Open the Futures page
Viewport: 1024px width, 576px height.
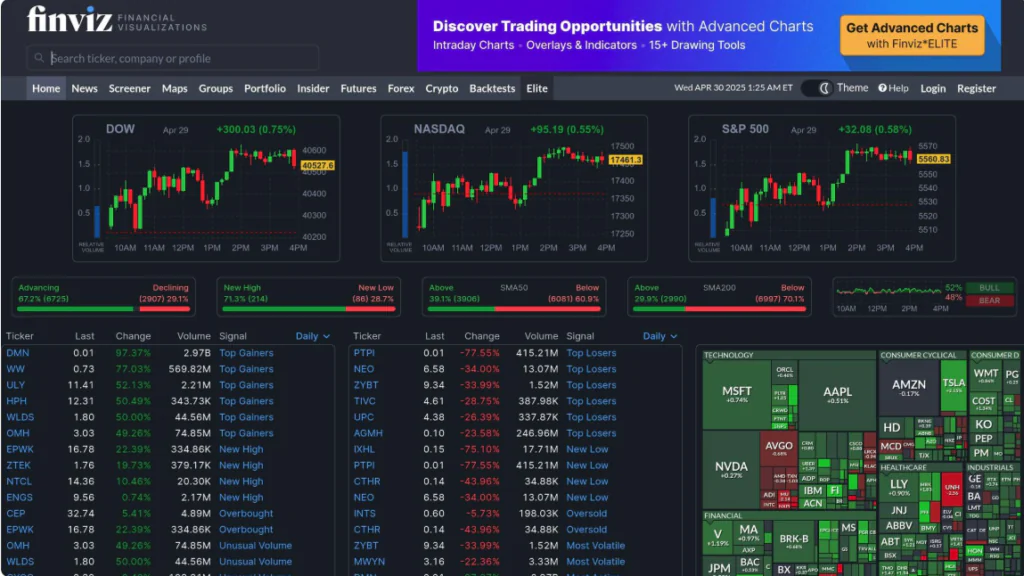[x=358, y=88]
